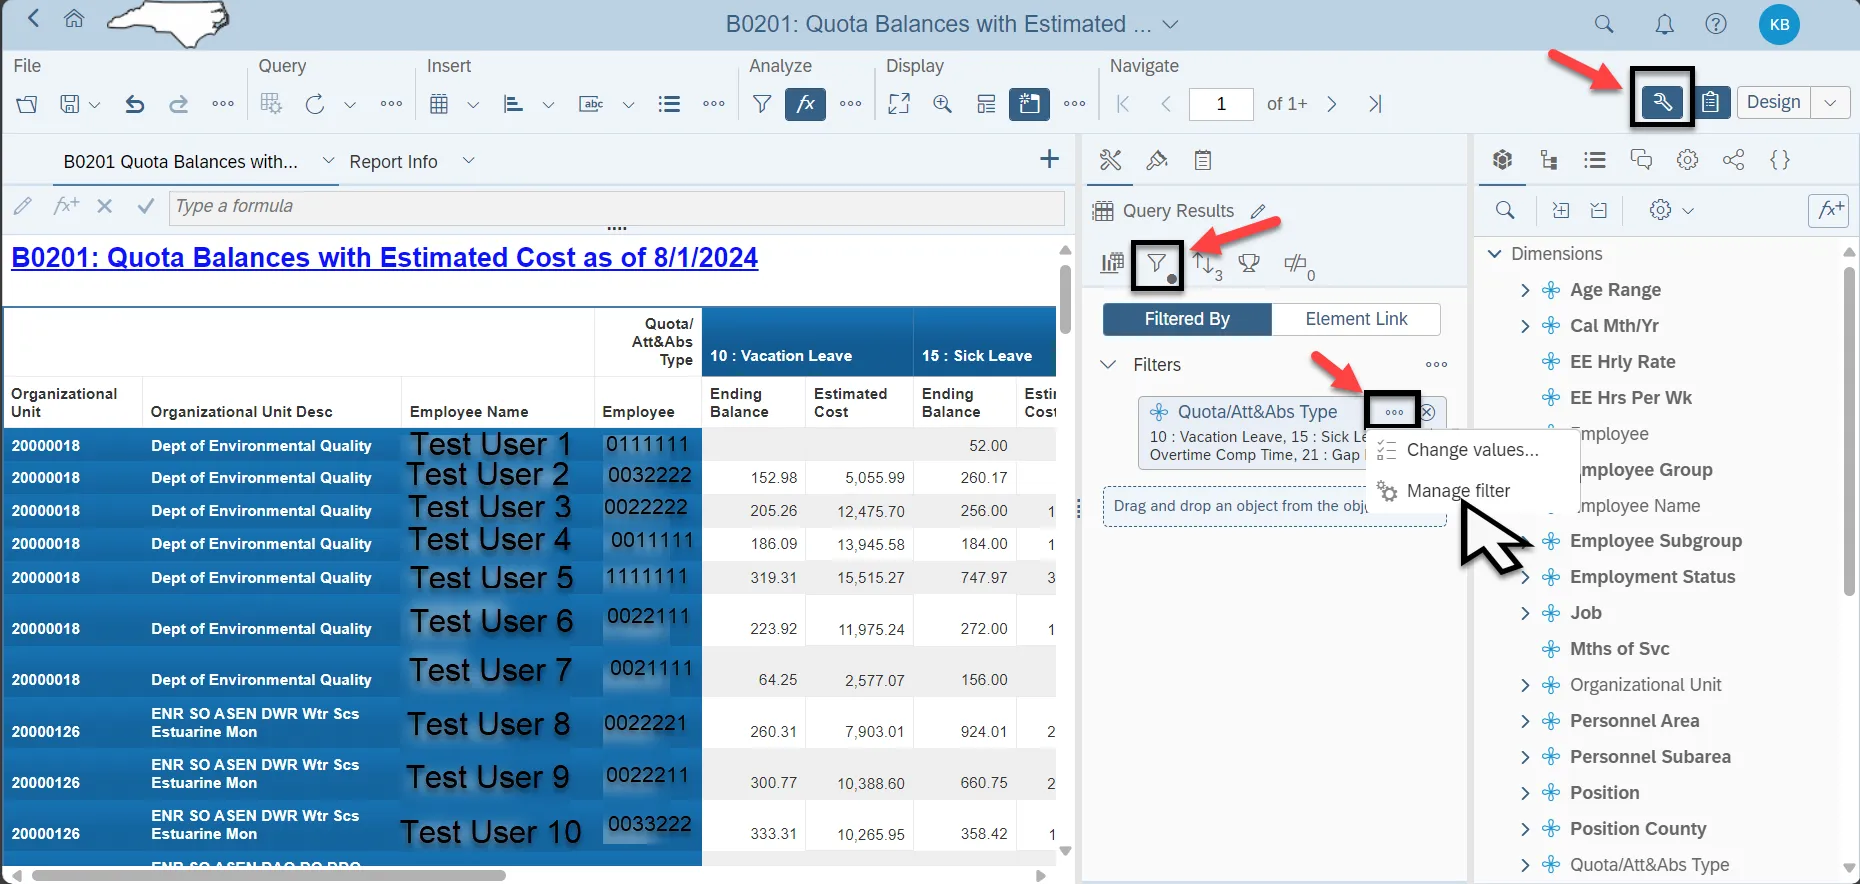Click the wrench Build panel icon
The image size is (1860, 884).
click(1661, 102)
